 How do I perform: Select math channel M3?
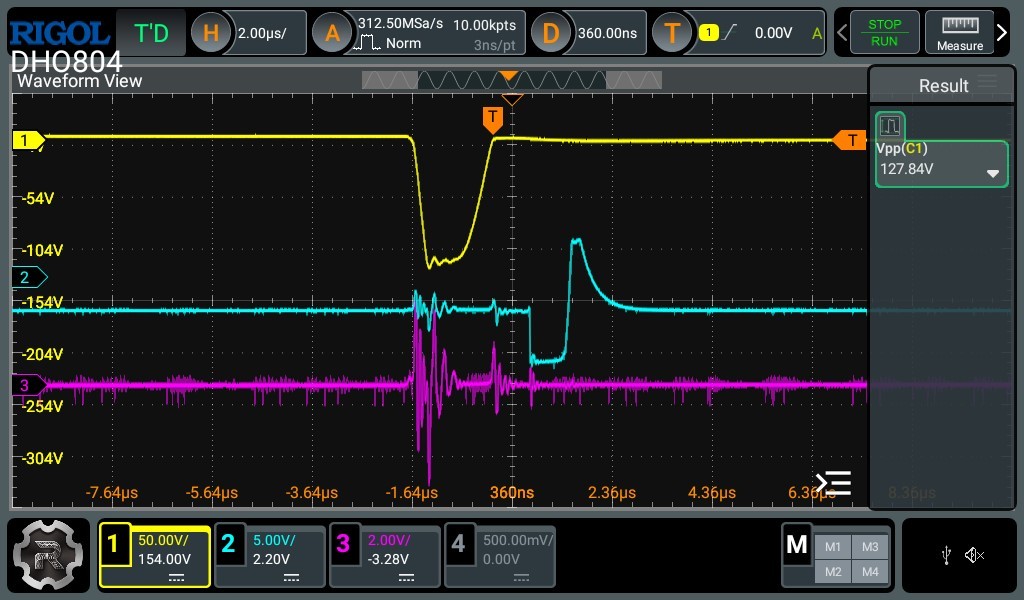[x=870, y=547]
